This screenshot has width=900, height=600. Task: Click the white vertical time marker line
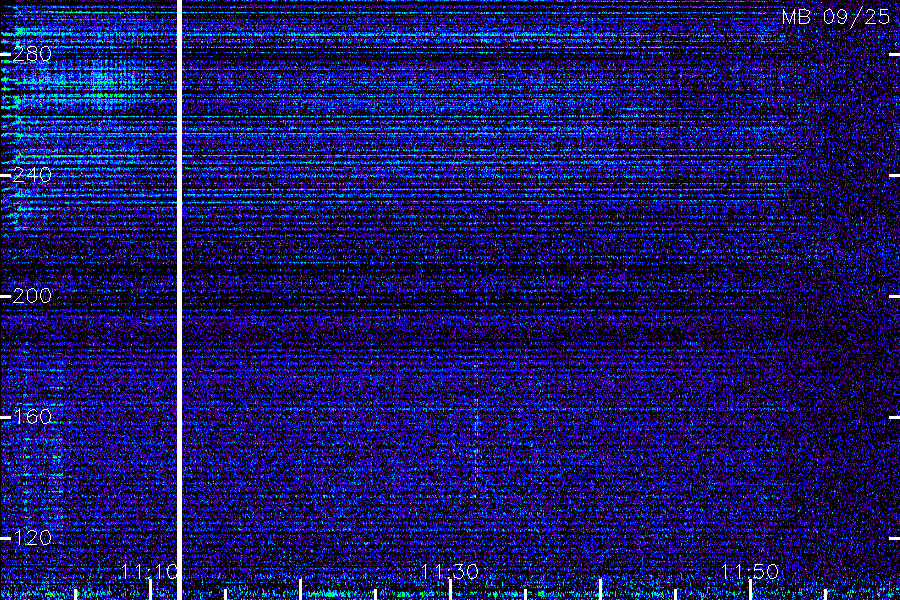179,300
